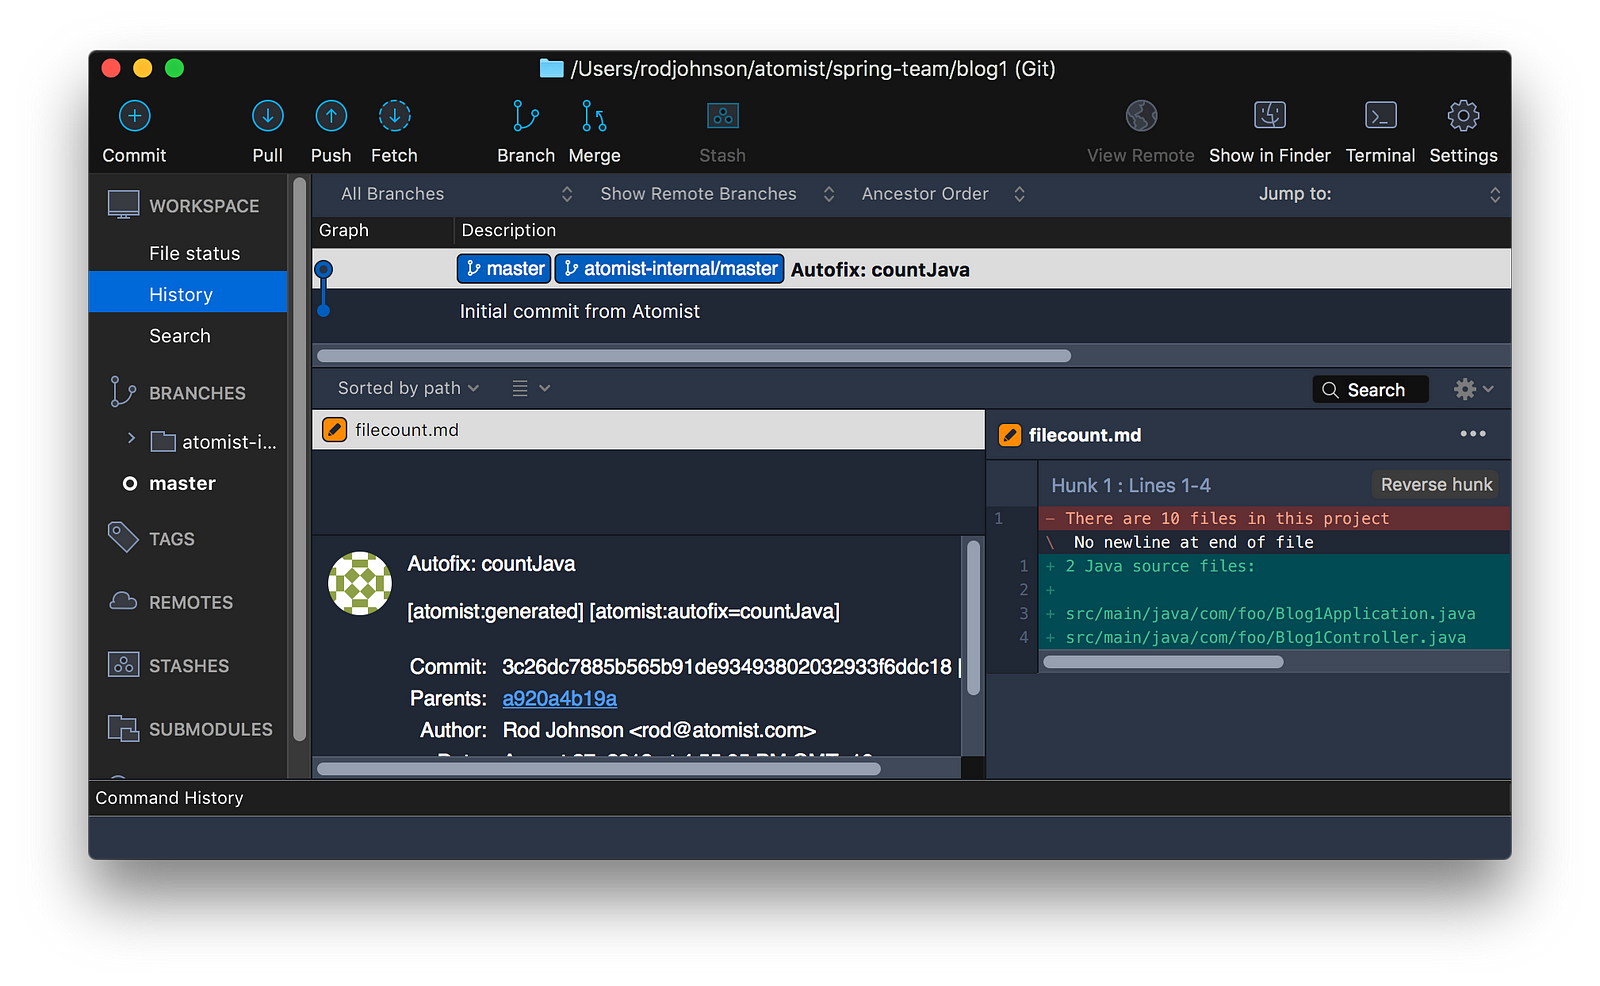The height and width of the screenshot is (986, 1600).
Task: Create a new branch via Branch icon
Action: (x=526, y=116)
